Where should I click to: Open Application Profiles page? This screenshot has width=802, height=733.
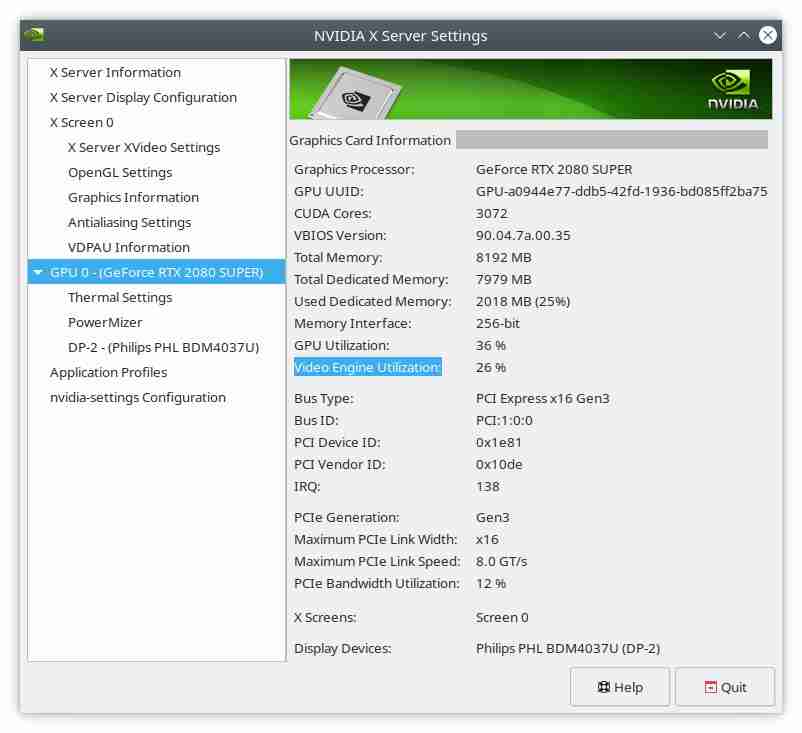tap(108, 372)
